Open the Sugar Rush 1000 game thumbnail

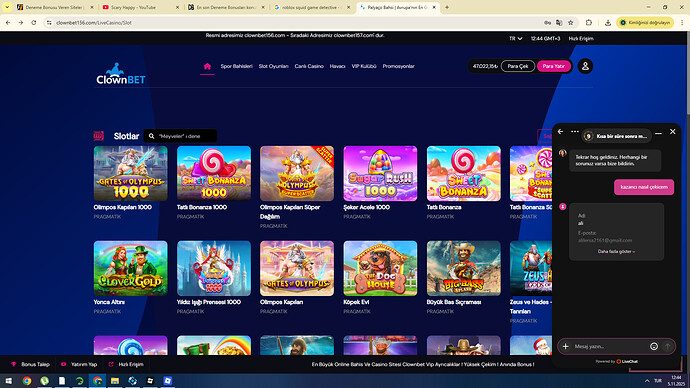coord(380,174)
